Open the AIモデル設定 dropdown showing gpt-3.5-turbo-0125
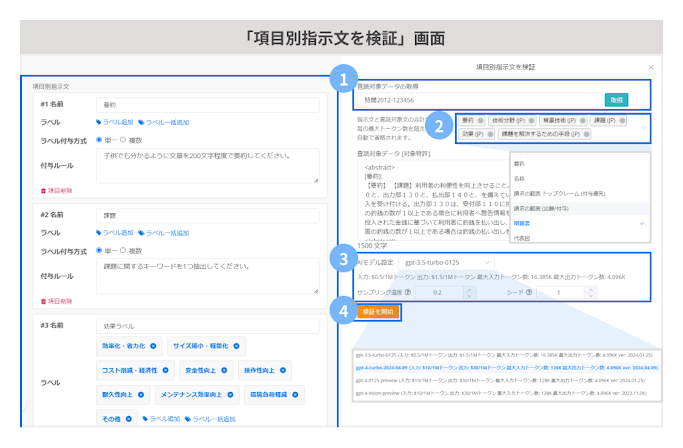The width and height of the screenshot is (683, 448). click(450, 262)
